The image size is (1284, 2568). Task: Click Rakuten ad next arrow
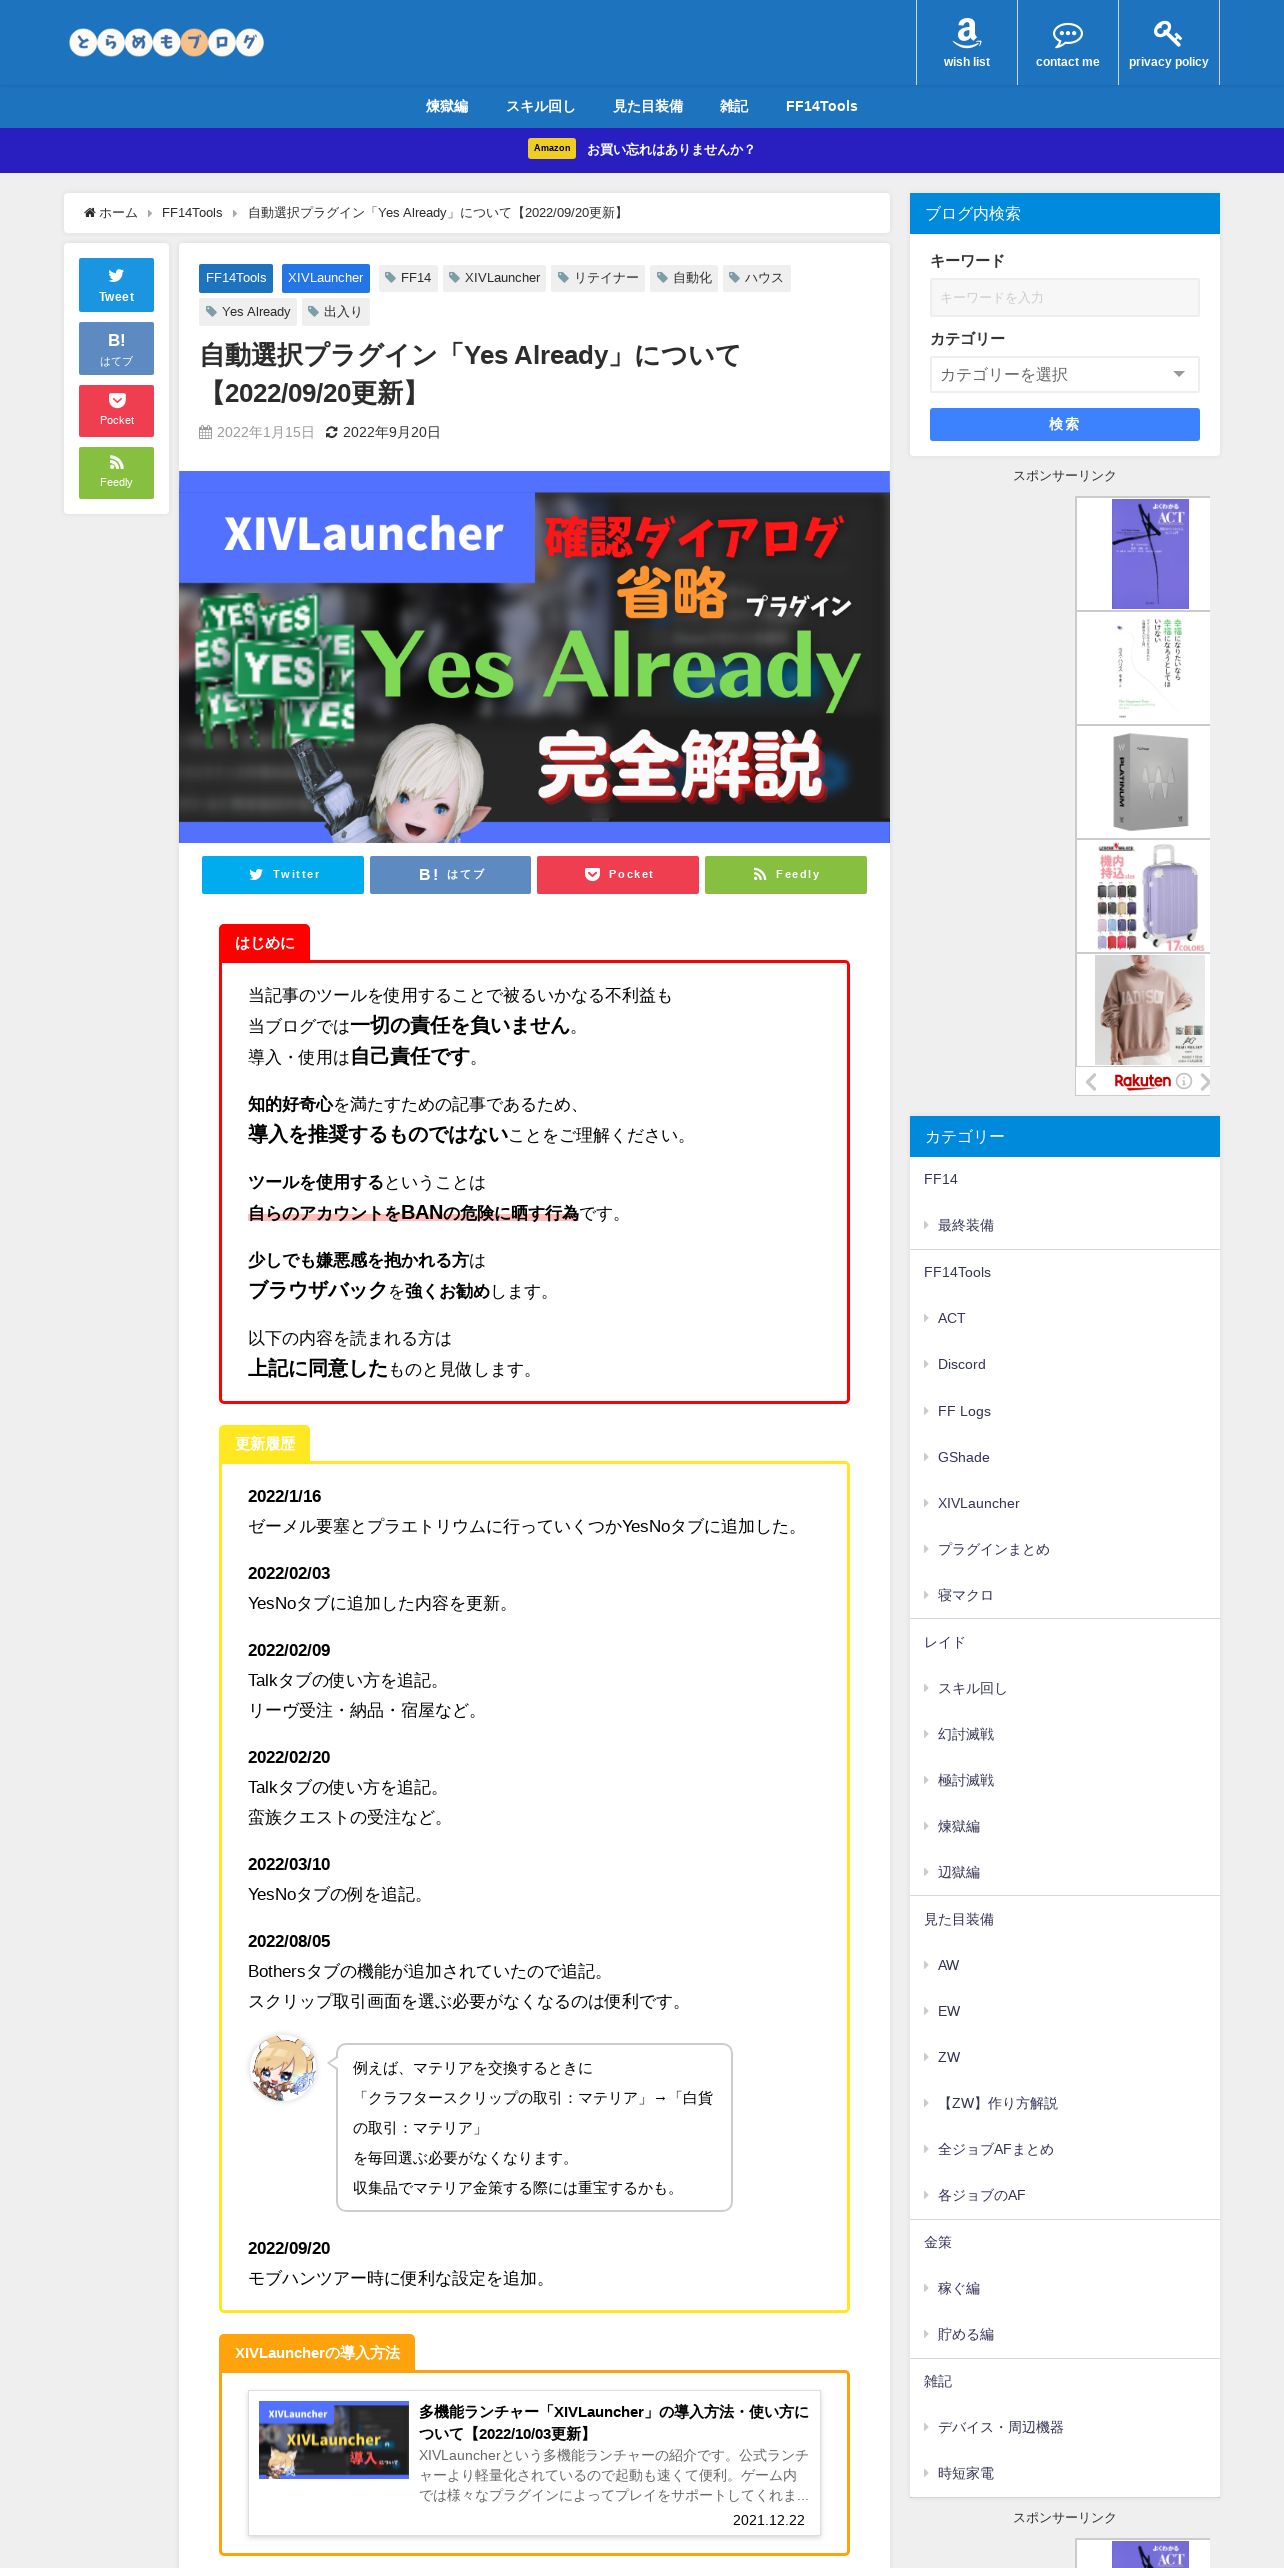point(1204,1081)
